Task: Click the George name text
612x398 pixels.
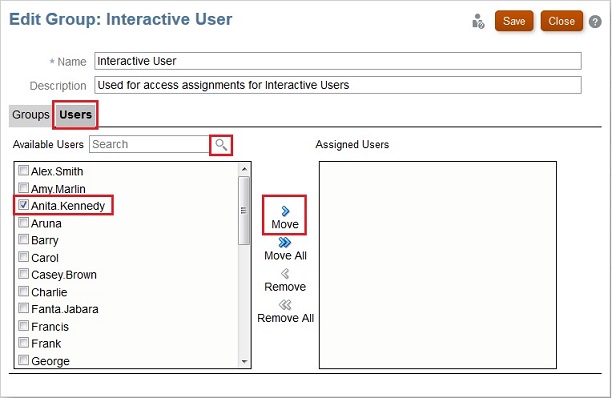Action: pyautogui.click(x=50, y=361)
